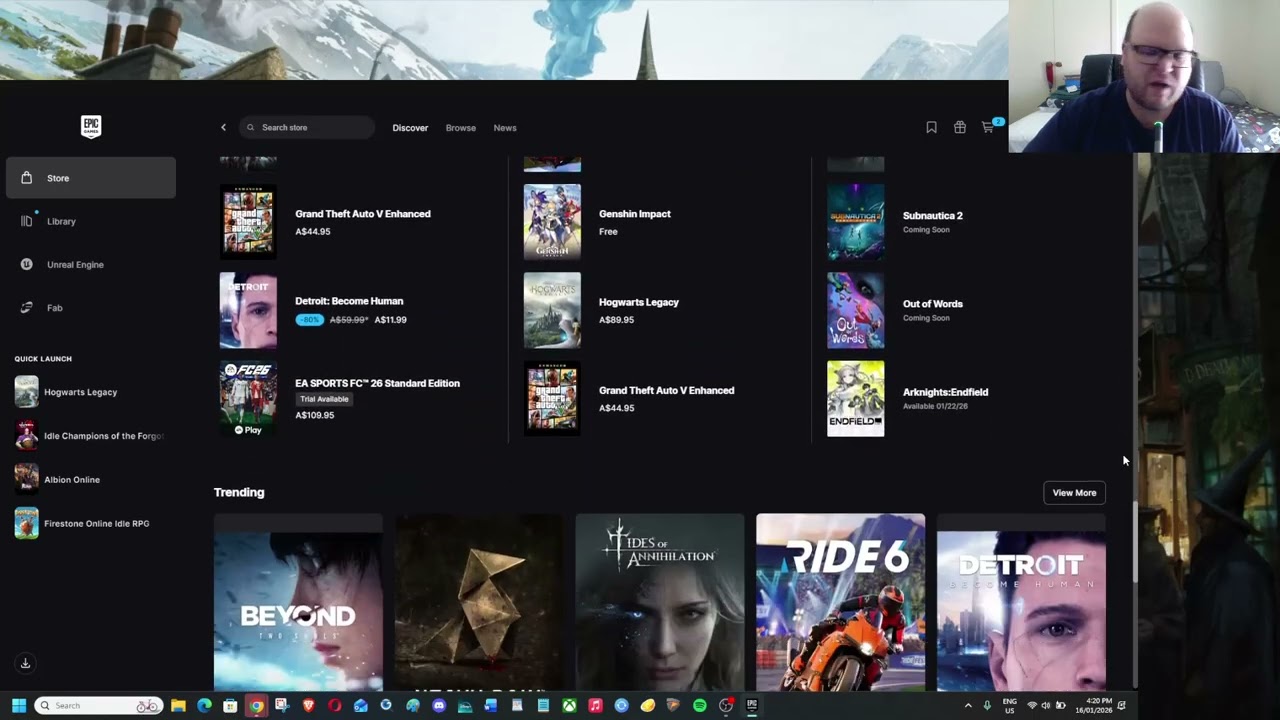This screenshot has width=1280, height=720.
Task: Go back with the arrow beside search
Action: 223,127
